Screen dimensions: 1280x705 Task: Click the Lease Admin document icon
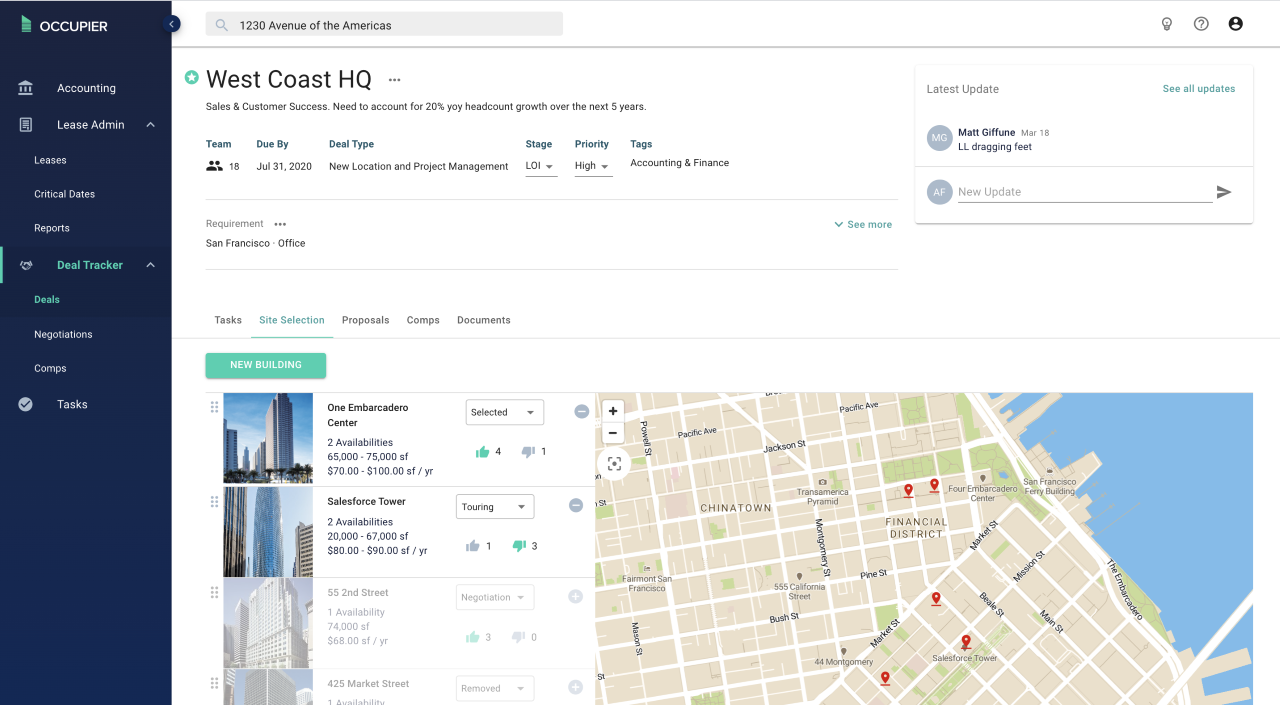[26, 125]
